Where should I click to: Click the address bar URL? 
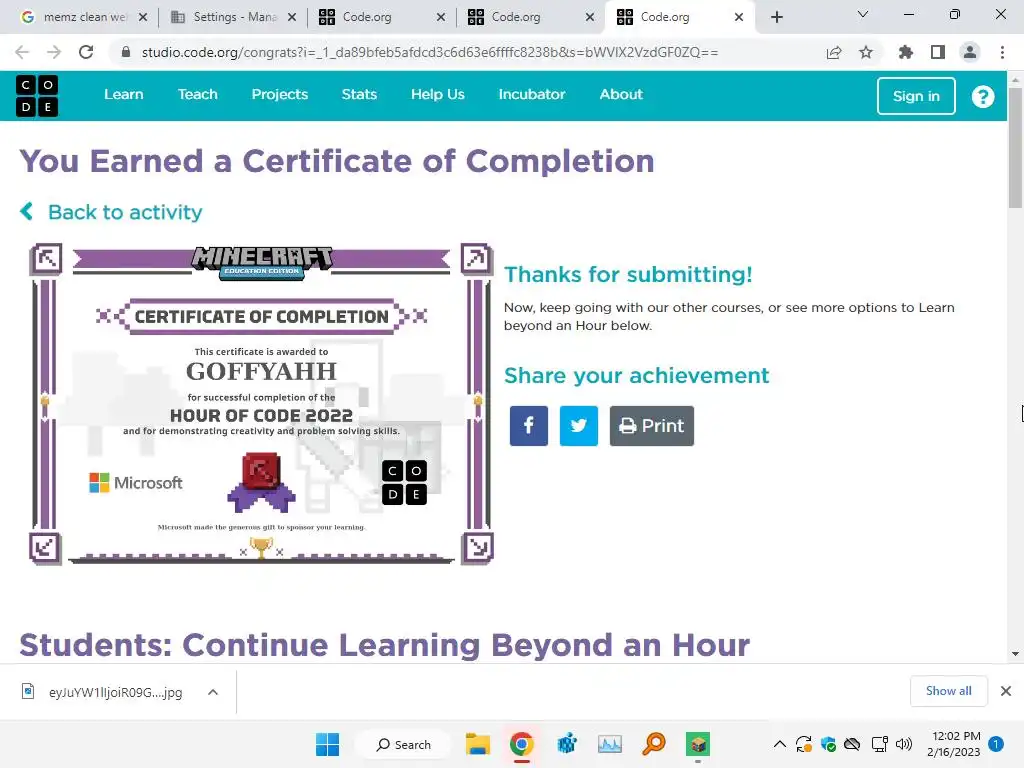point(430,52)
